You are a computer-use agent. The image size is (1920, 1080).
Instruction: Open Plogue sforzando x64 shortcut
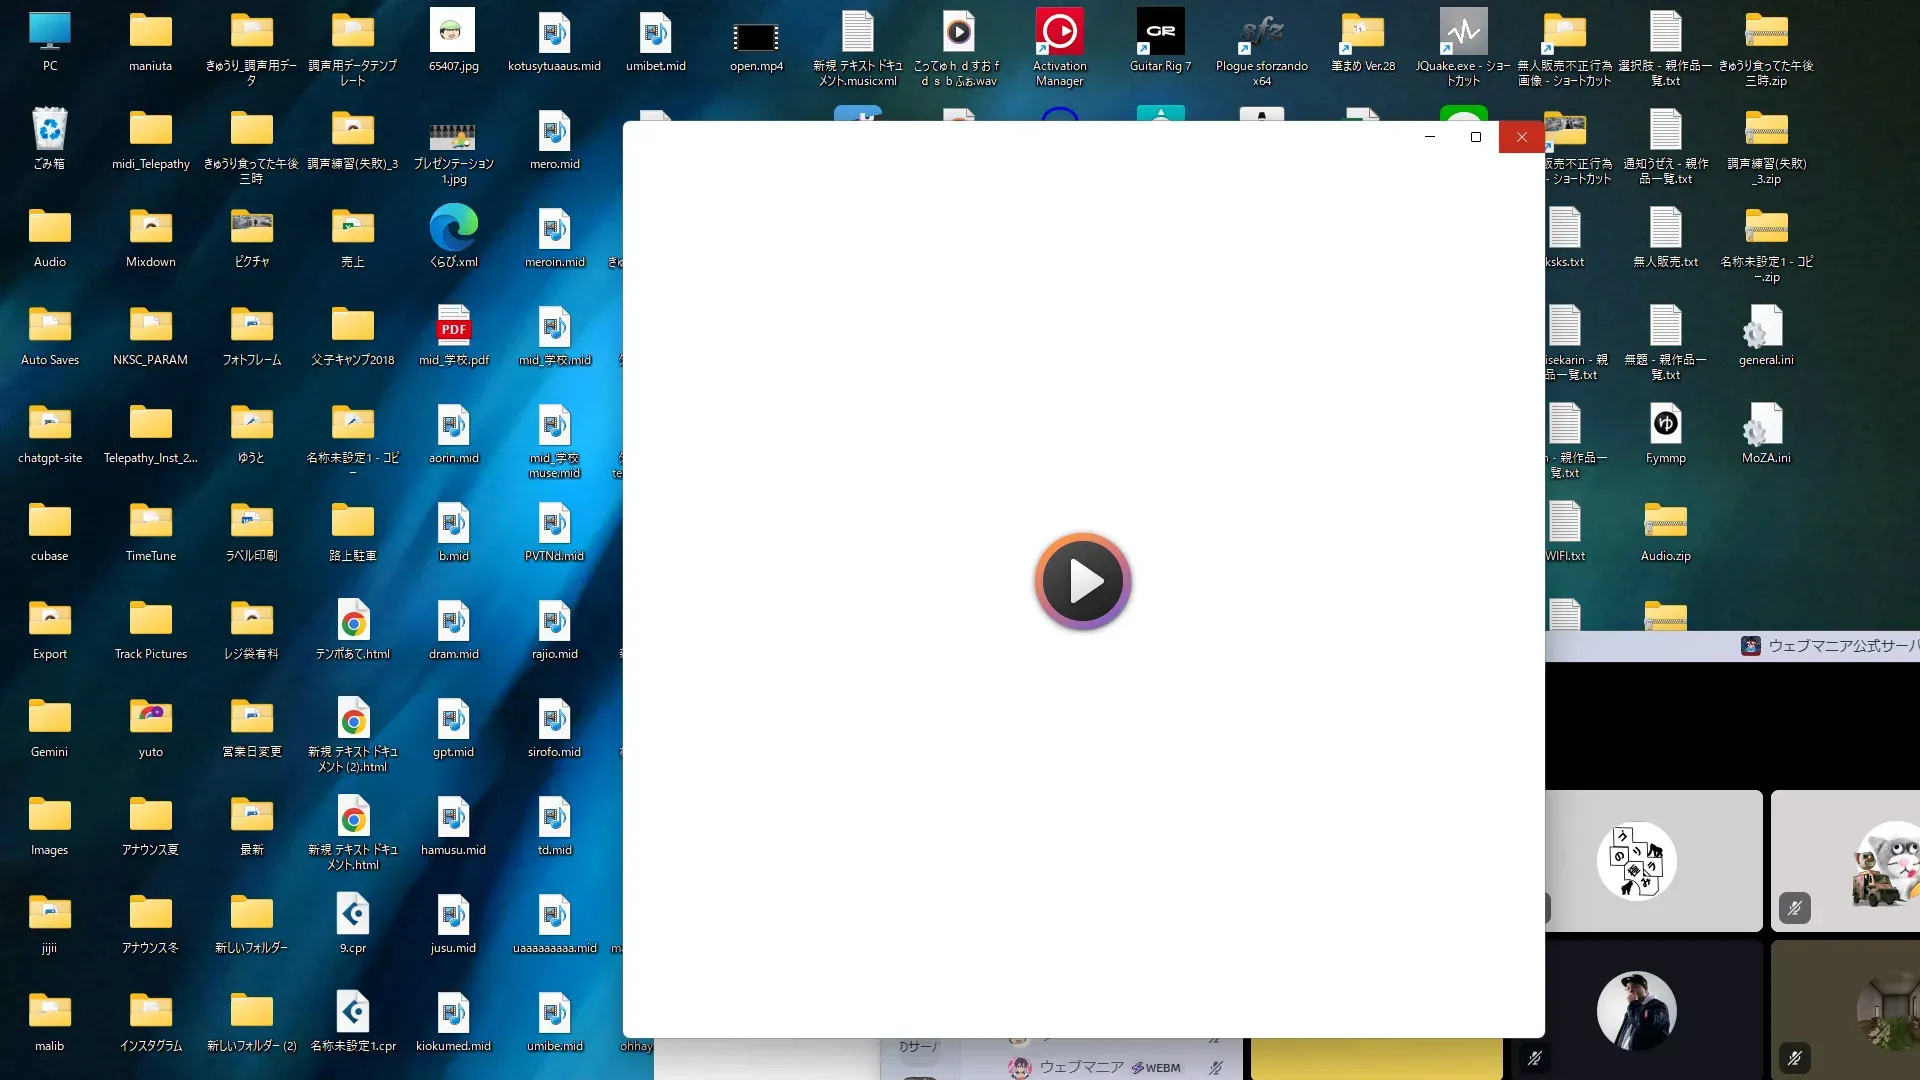[1261, 34]
